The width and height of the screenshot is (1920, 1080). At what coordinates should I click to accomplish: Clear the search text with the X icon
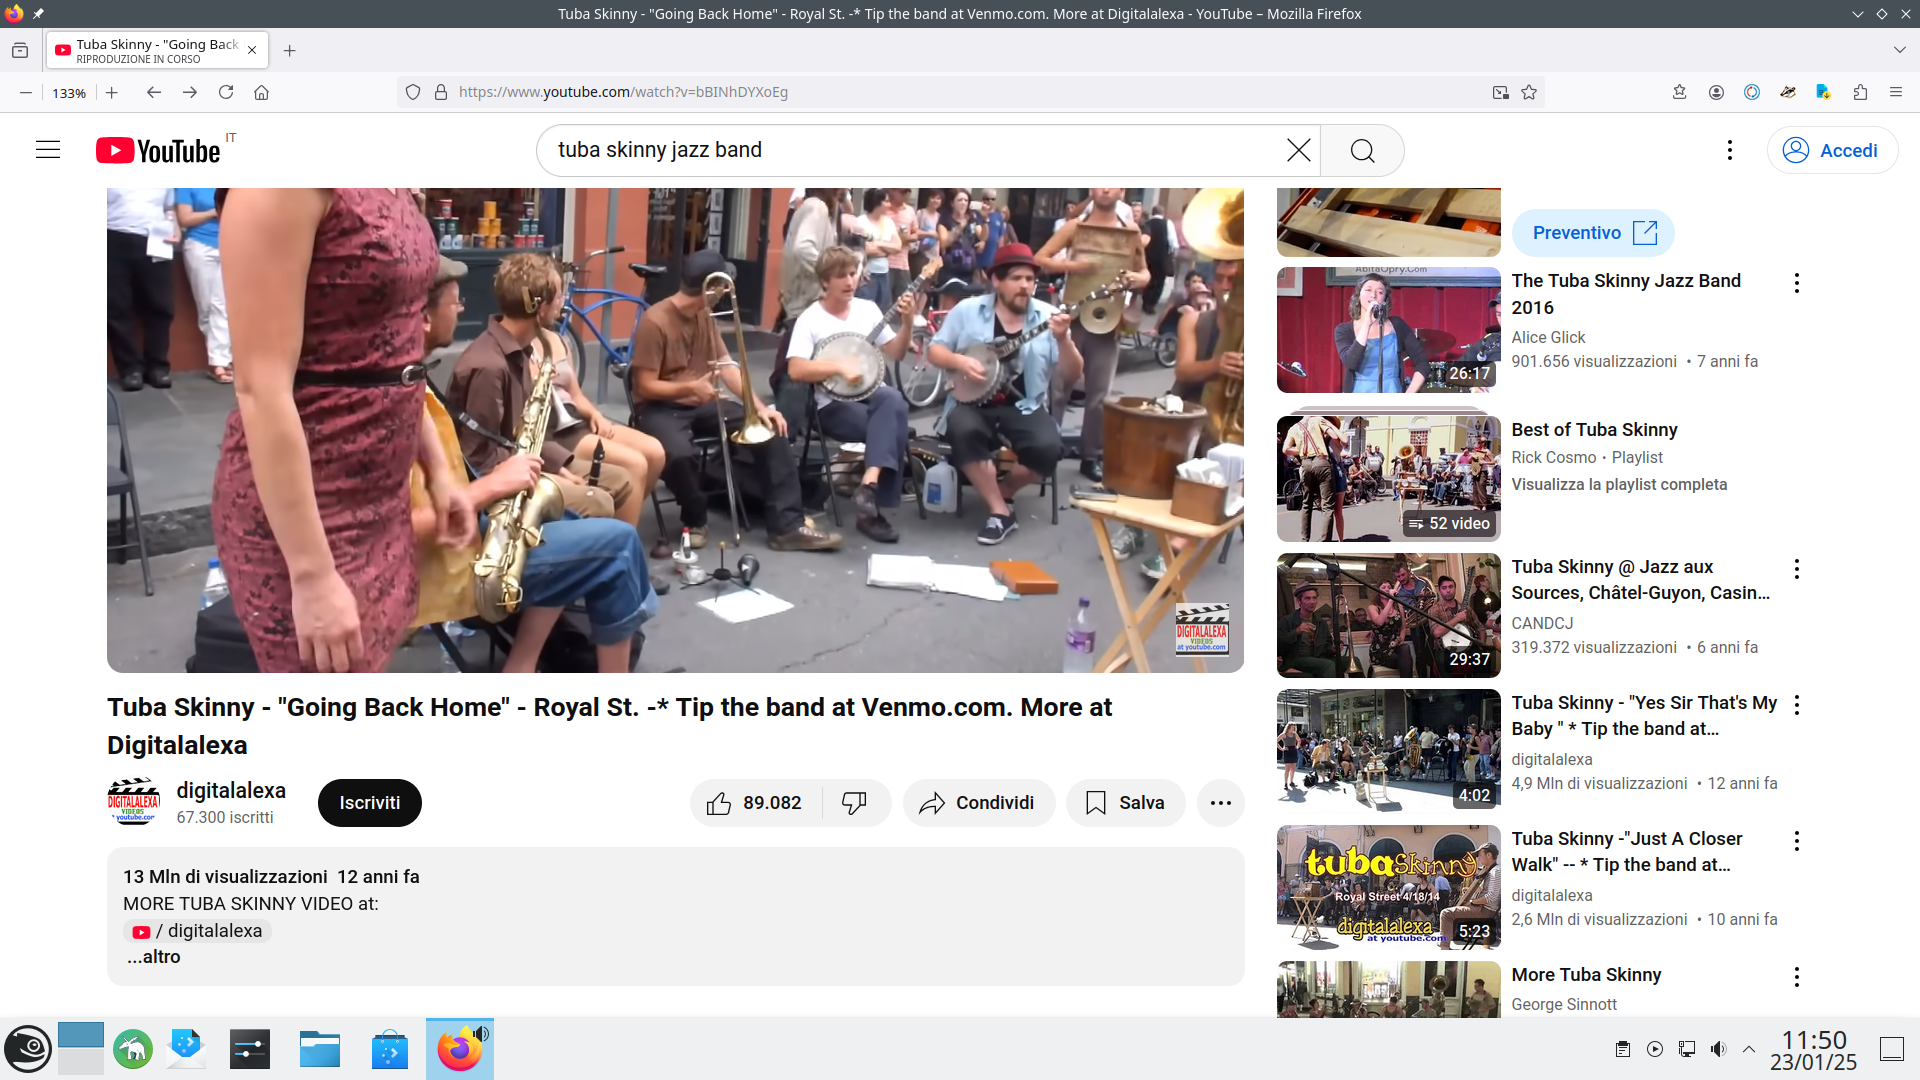point(1298,150)
